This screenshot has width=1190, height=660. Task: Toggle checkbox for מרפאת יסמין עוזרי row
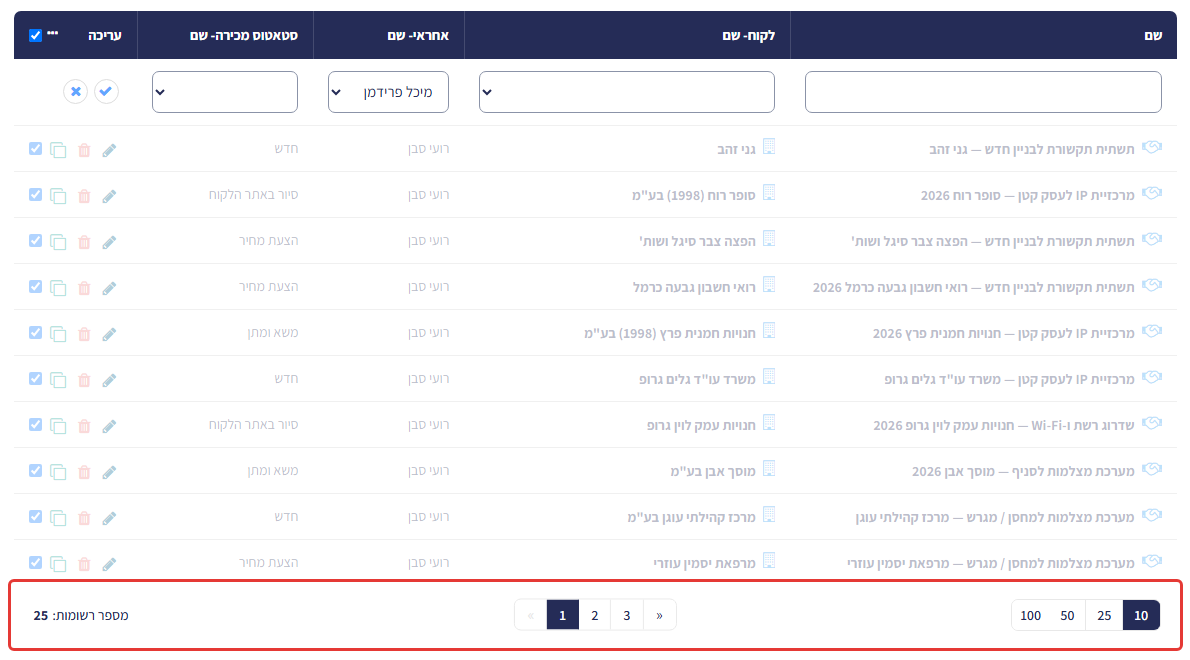pyautogui.click(x=36, y=563)
